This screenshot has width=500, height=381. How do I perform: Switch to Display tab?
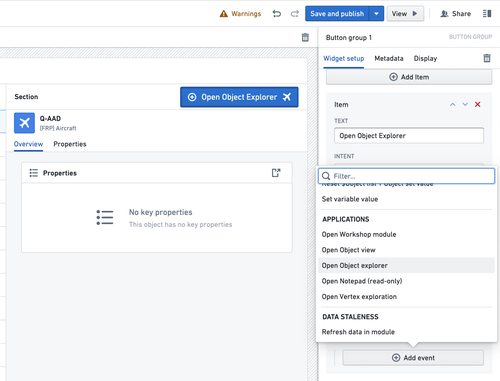[x=425, y=59]
